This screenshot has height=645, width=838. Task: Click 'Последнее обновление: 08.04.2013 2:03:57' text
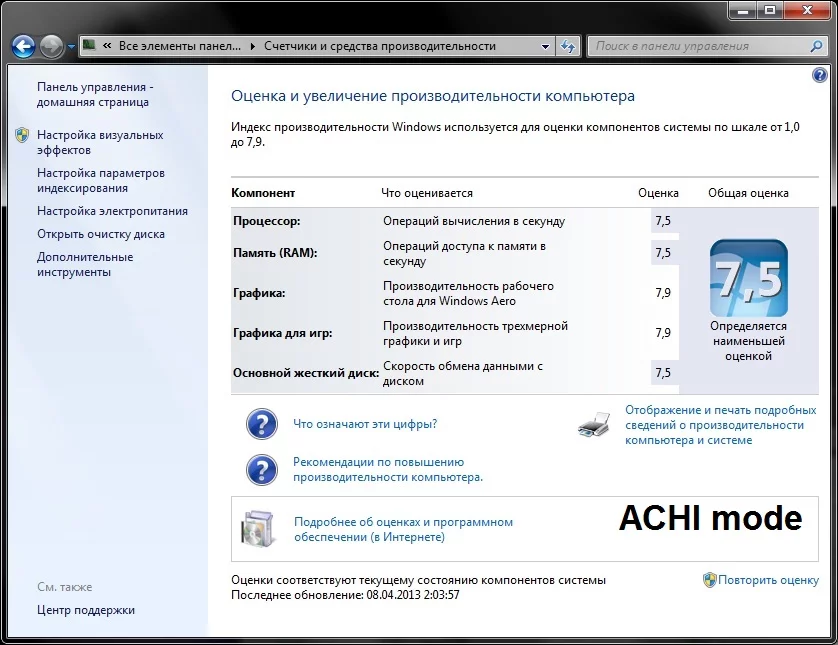tap(345, 595)
